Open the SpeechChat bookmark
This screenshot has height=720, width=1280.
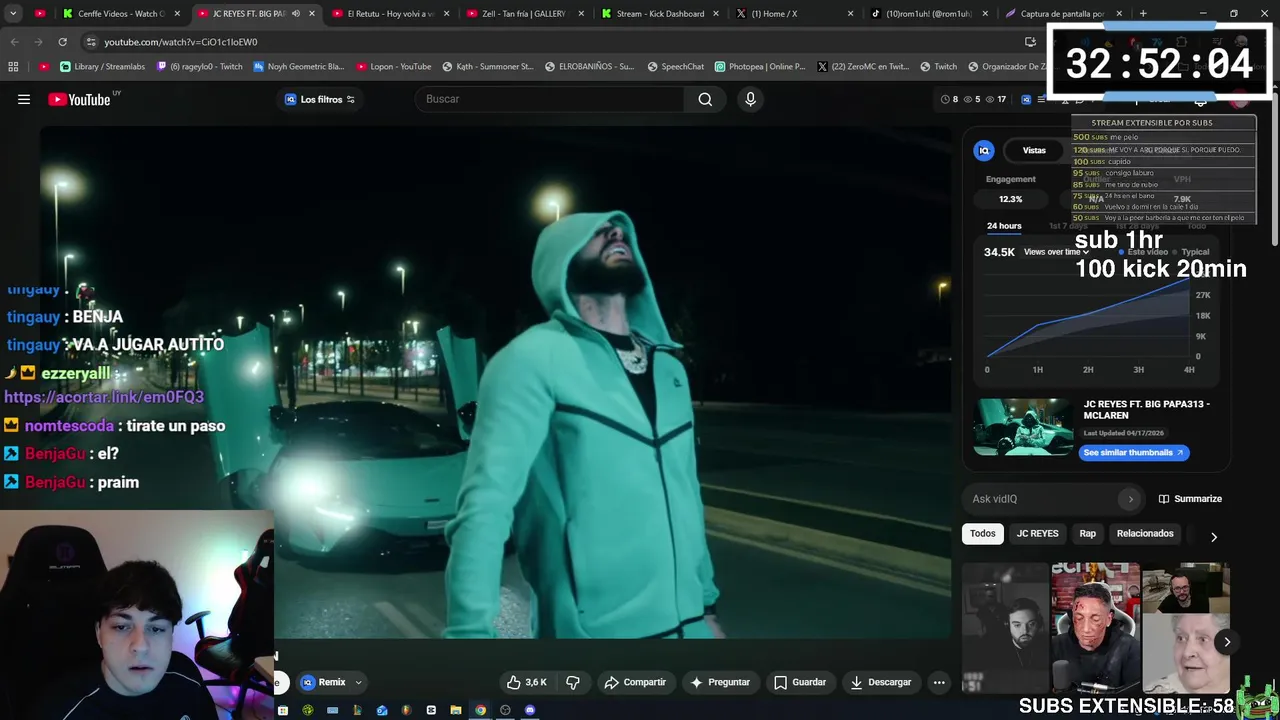pyautogui.click(x=675, y=67)
